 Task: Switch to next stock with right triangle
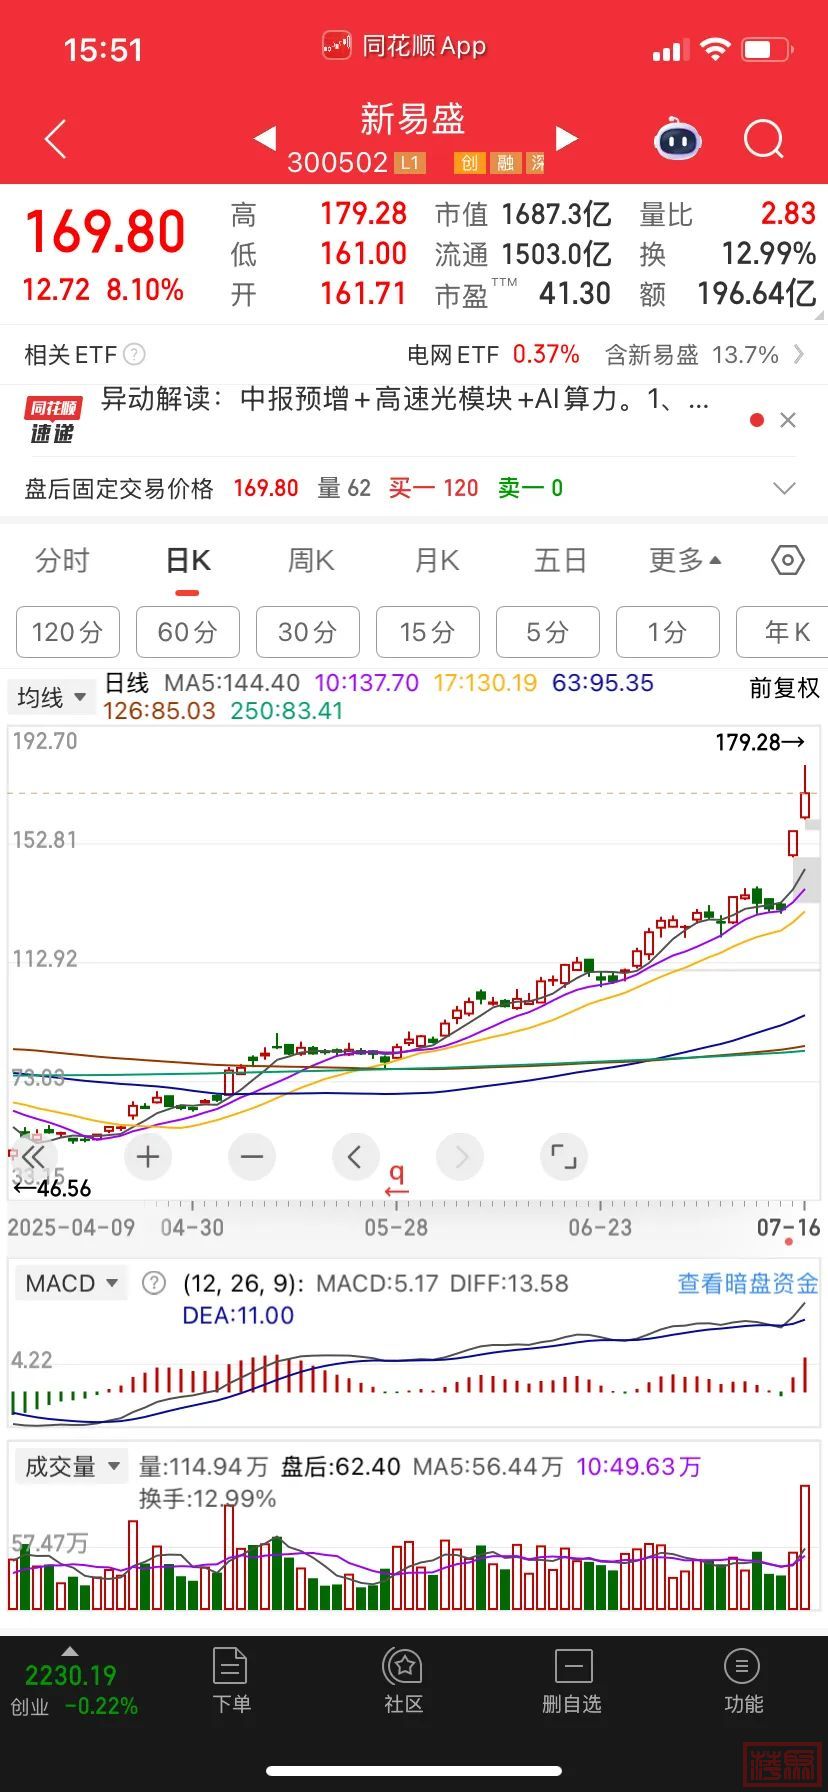pyautogui.click(x=566, y=139)
